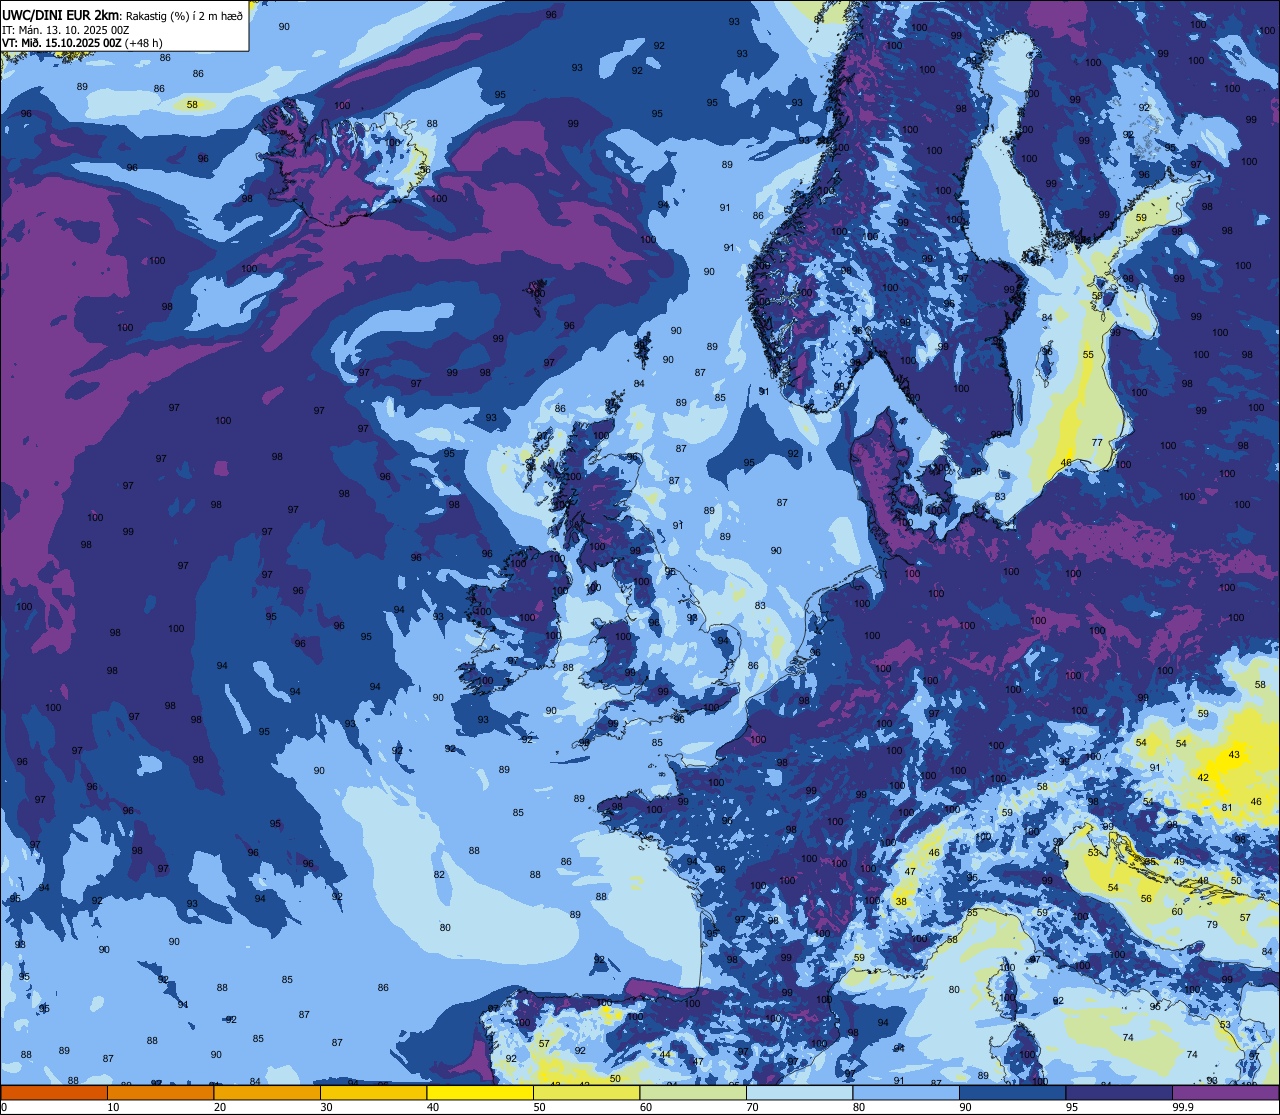This screenshot has width=1280, height=1115.
Task: Click the 20–30% amber legend swatch
Action: 267,1093
